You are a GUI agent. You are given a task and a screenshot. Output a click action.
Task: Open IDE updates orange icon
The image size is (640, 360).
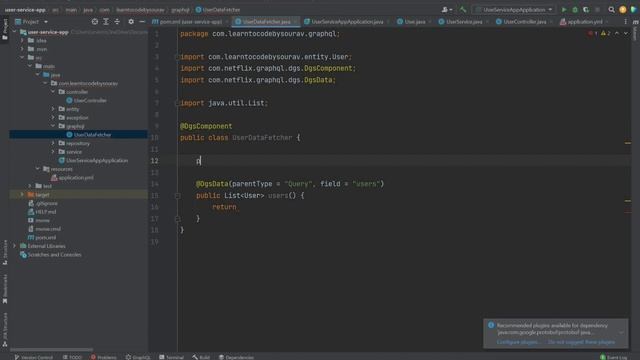click(622, 9)
